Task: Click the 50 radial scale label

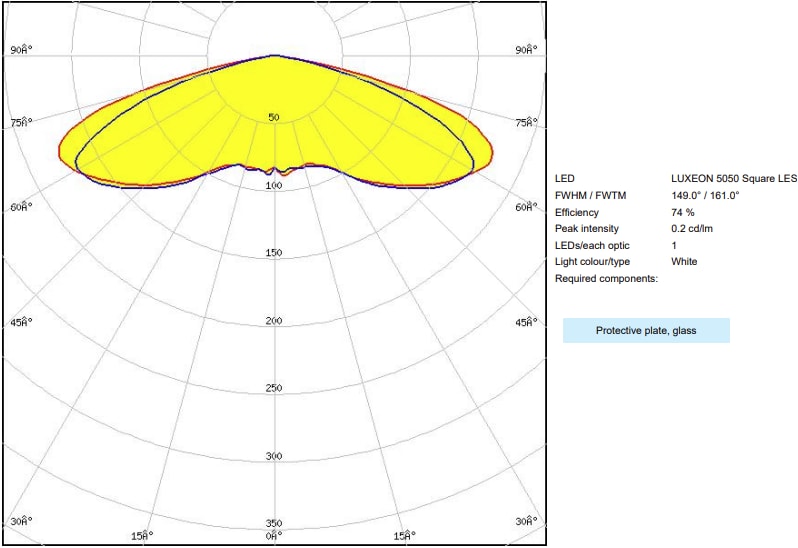Action: point(274,118)
